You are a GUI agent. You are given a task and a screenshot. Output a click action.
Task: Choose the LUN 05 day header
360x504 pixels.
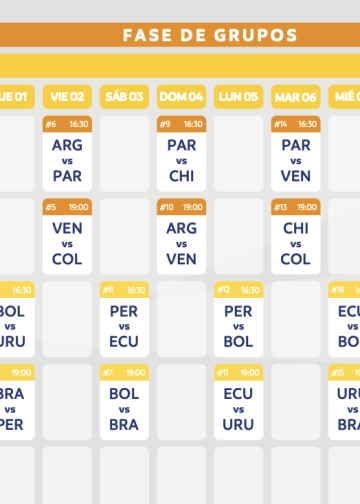(238, 97)
